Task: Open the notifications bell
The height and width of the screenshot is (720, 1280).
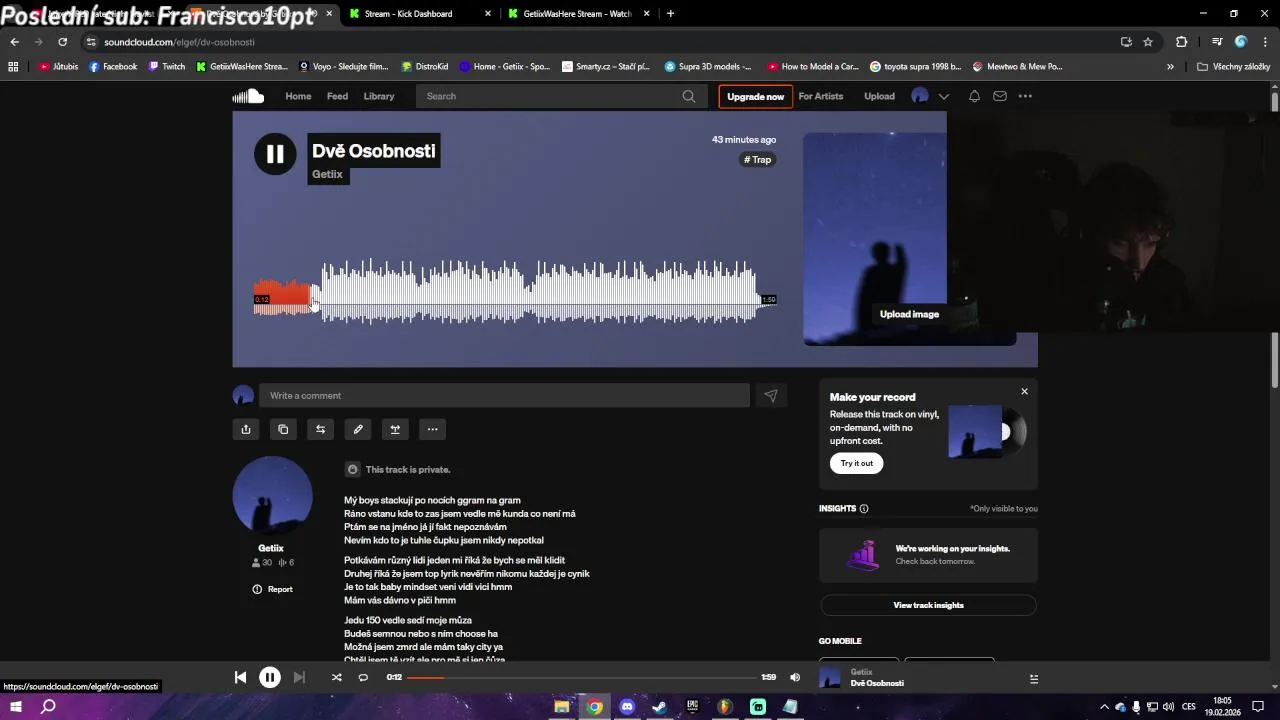Action: click(974, 96)
